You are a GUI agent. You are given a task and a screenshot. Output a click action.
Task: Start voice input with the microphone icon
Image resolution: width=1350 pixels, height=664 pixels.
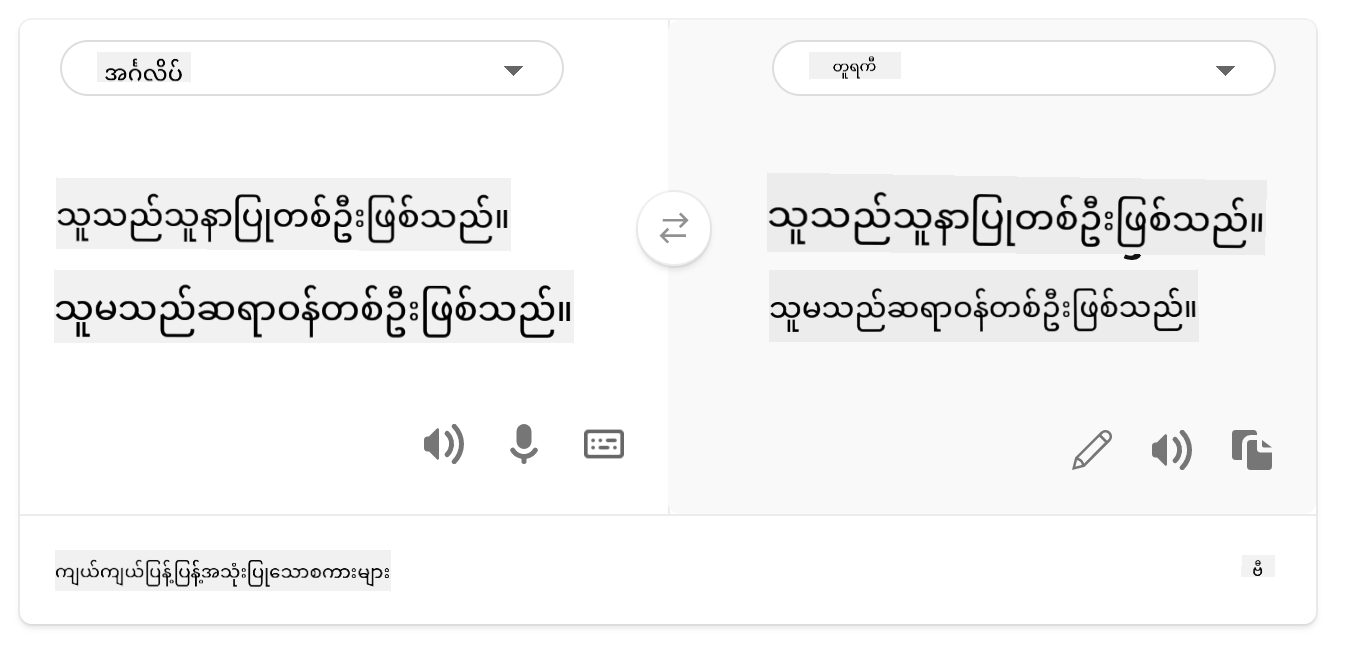coord(524,444)
